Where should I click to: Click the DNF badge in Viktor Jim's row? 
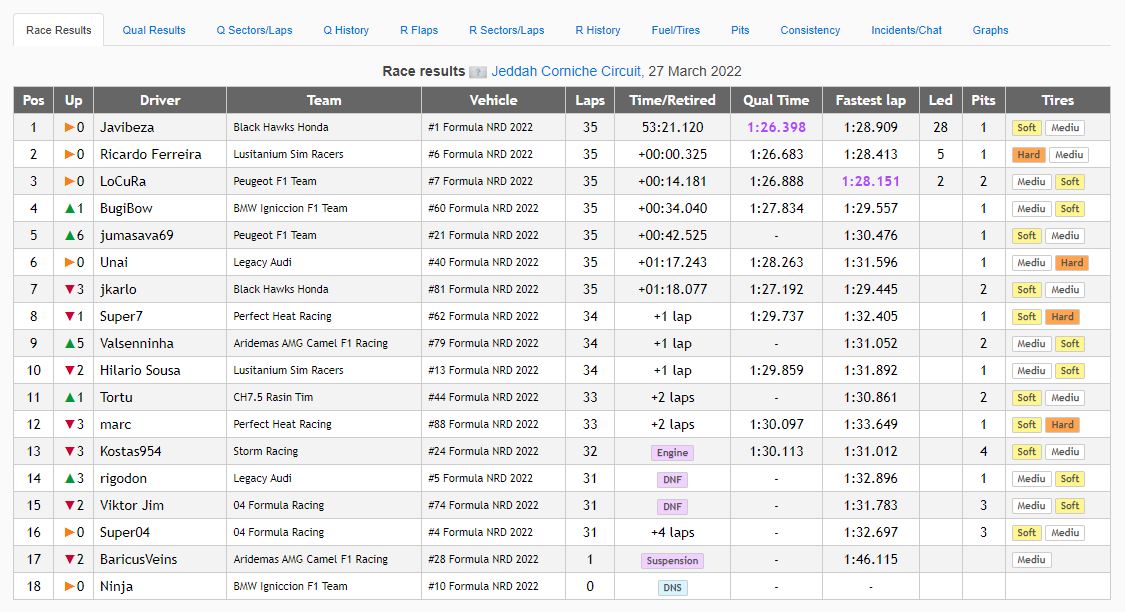[x=672, y=507]
